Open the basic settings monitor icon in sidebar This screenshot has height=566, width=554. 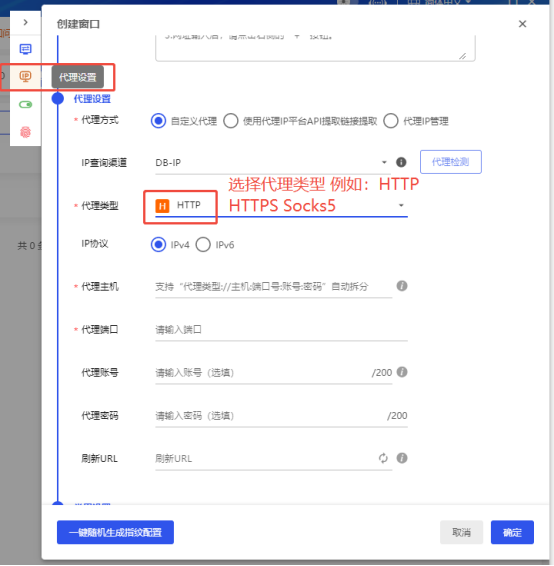(x=25, y=49)
